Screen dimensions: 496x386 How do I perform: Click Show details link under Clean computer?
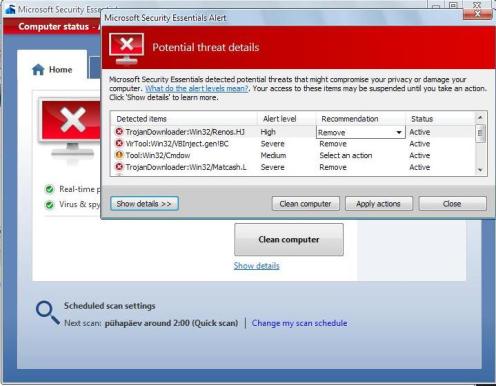(x=257, y=266)
